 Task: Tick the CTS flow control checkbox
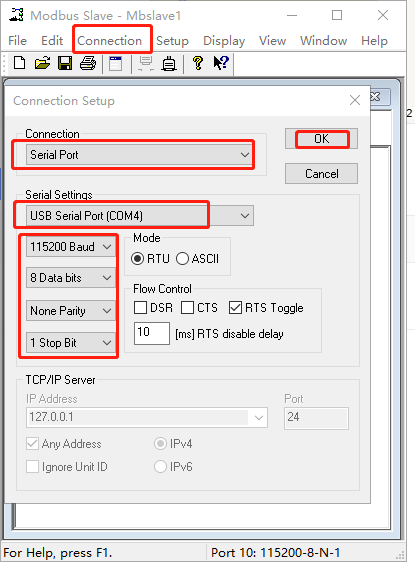[187, 308]
